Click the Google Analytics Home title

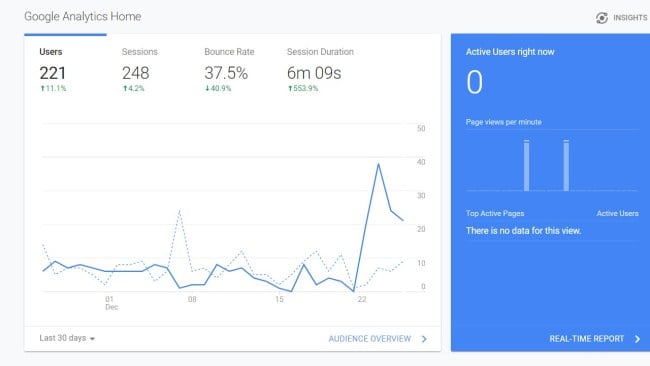tap(82, 17)
